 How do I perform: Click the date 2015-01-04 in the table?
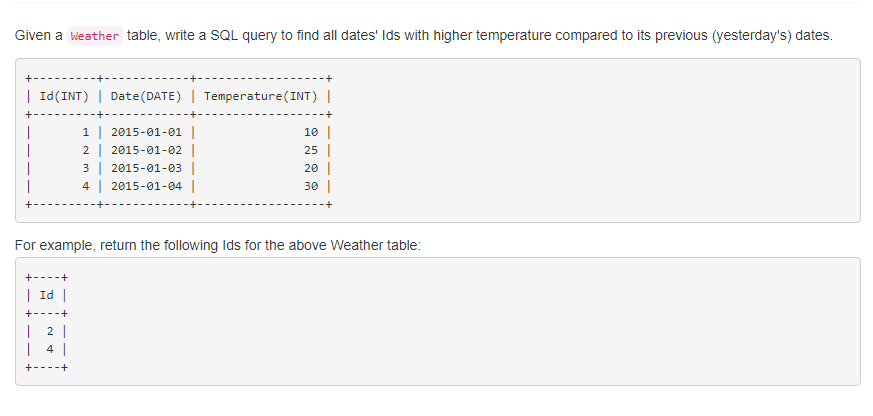(146, 186)
